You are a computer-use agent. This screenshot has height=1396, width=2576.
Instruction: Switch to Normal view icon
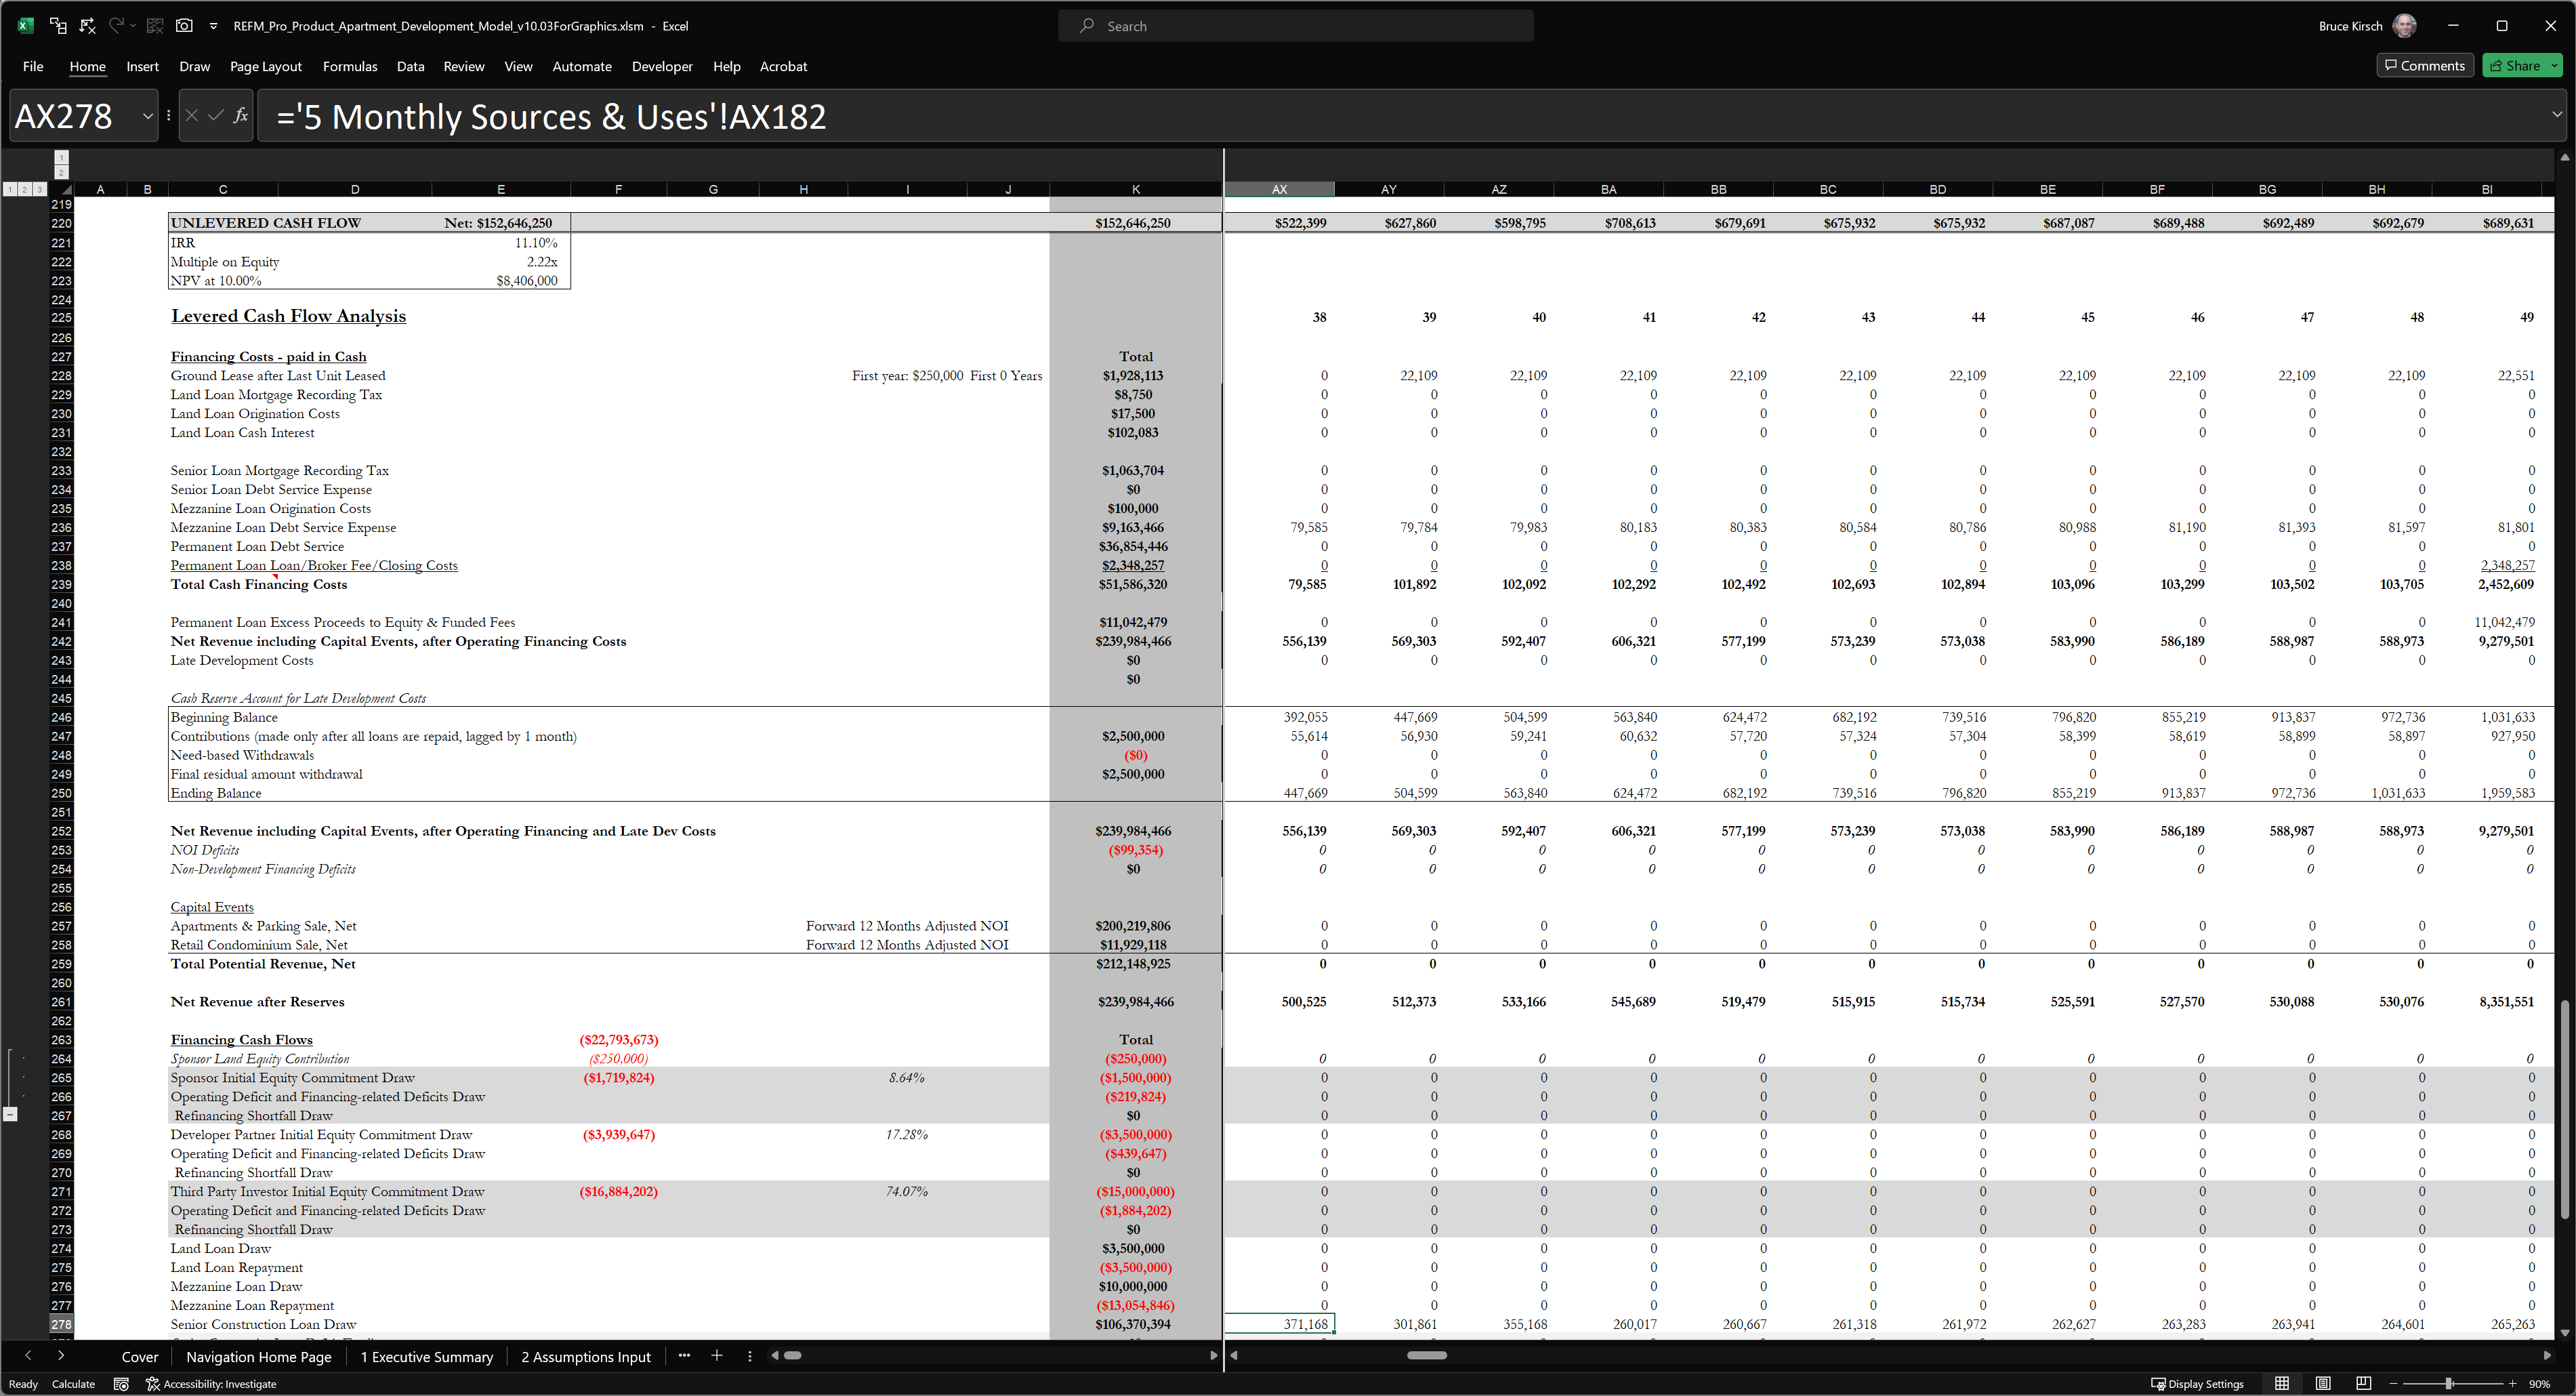point(2282,1384)
